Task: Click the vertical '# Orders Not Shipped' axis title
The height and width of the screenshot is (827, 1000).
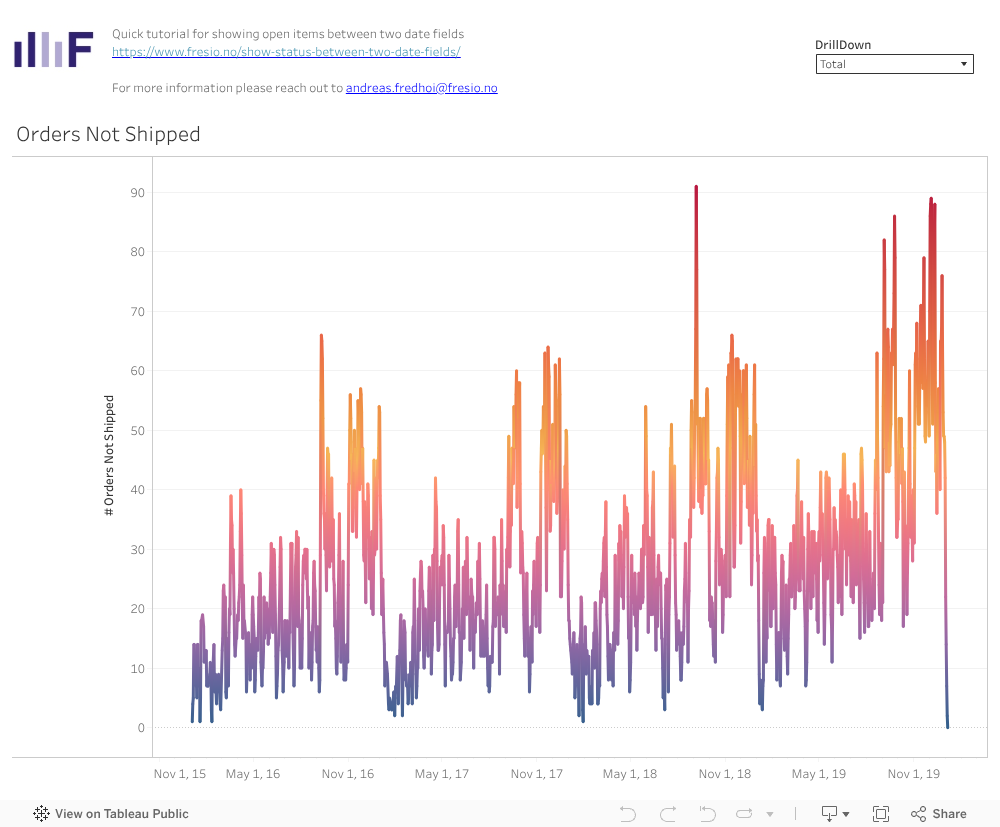Action: (x=109, y=455)
